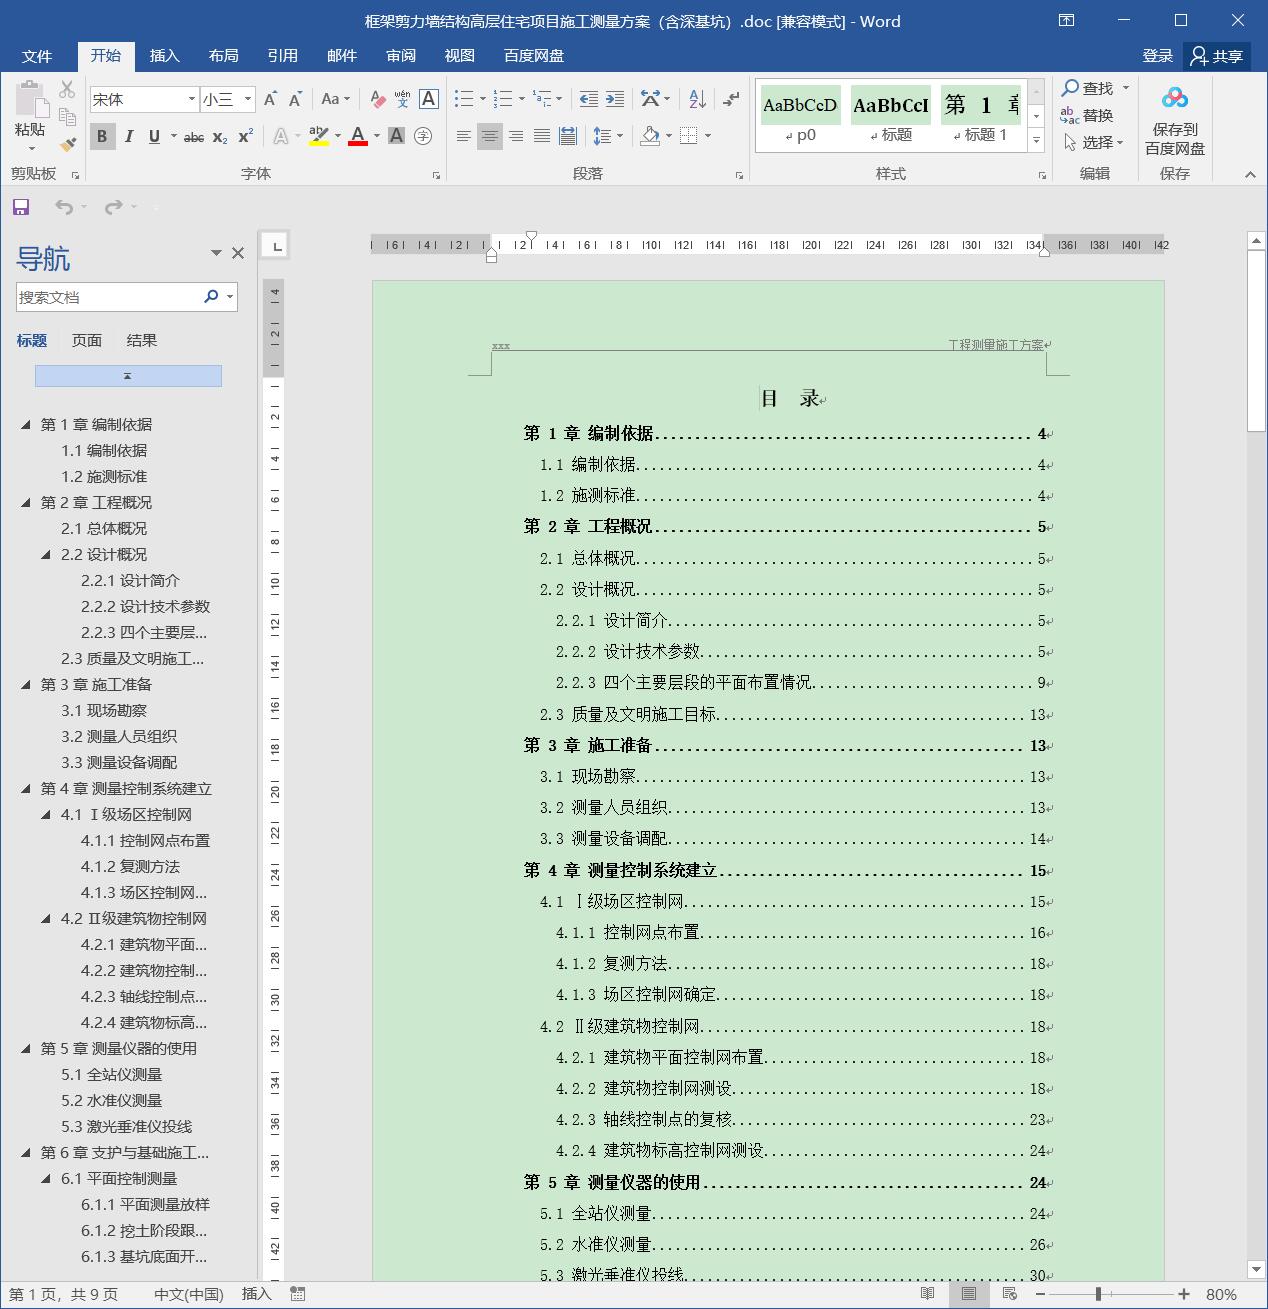
Task: Click the Cut scissors icon
Action: 67,90
